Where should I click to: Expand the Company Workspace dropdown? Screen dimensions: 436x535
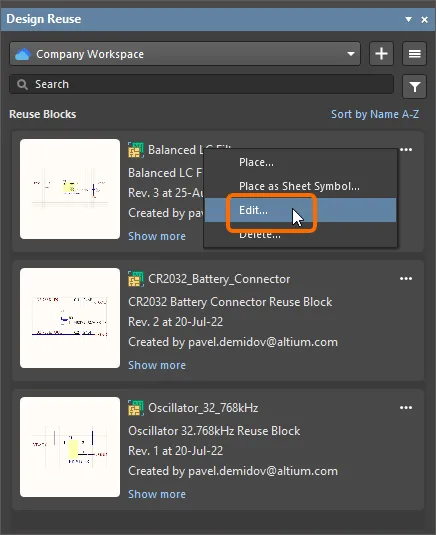pyautogui.click(x=351, y=54)
